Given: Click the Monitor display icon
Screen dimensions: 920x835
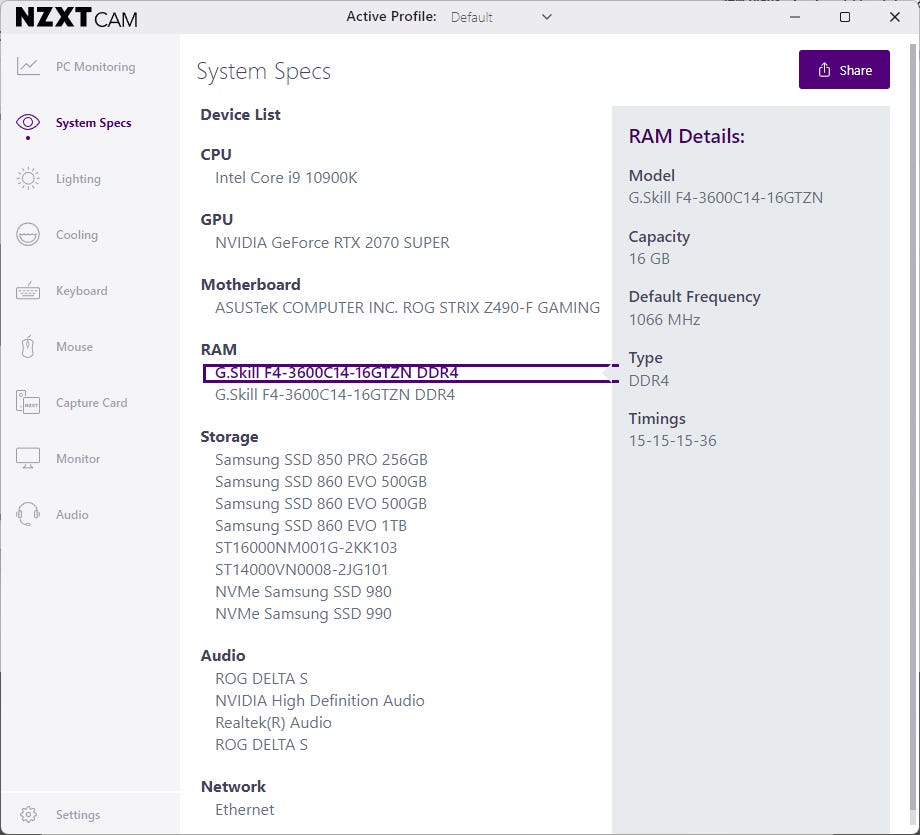Looking at the screenshot, I should (x=28, y=458).
